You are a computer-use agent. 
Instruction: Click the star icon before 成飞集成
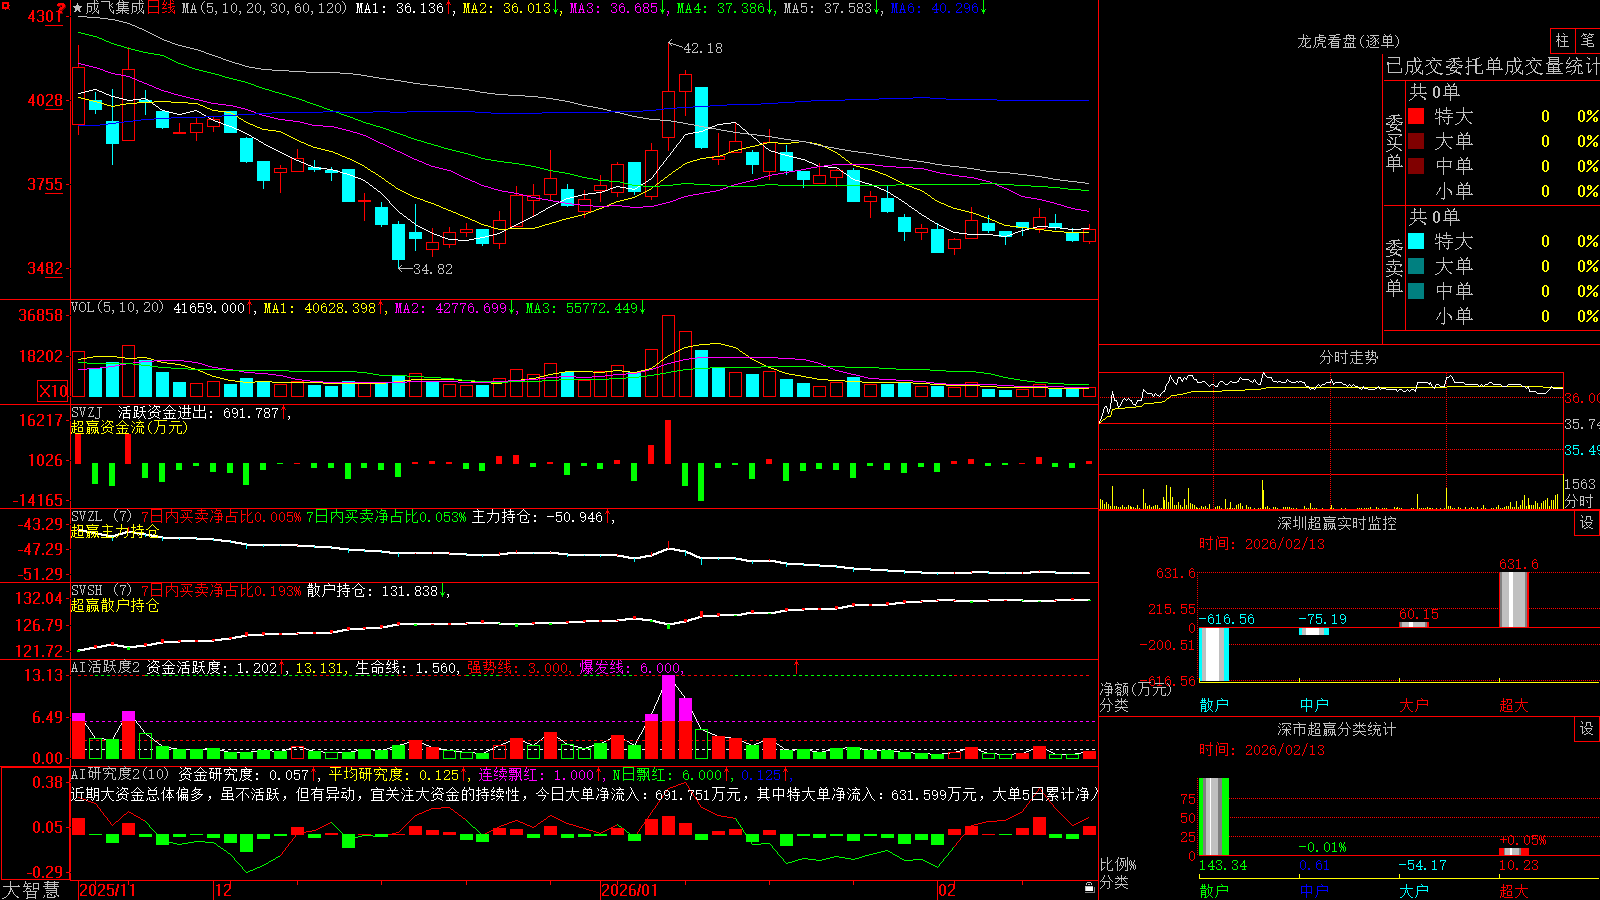click(77, 8)
